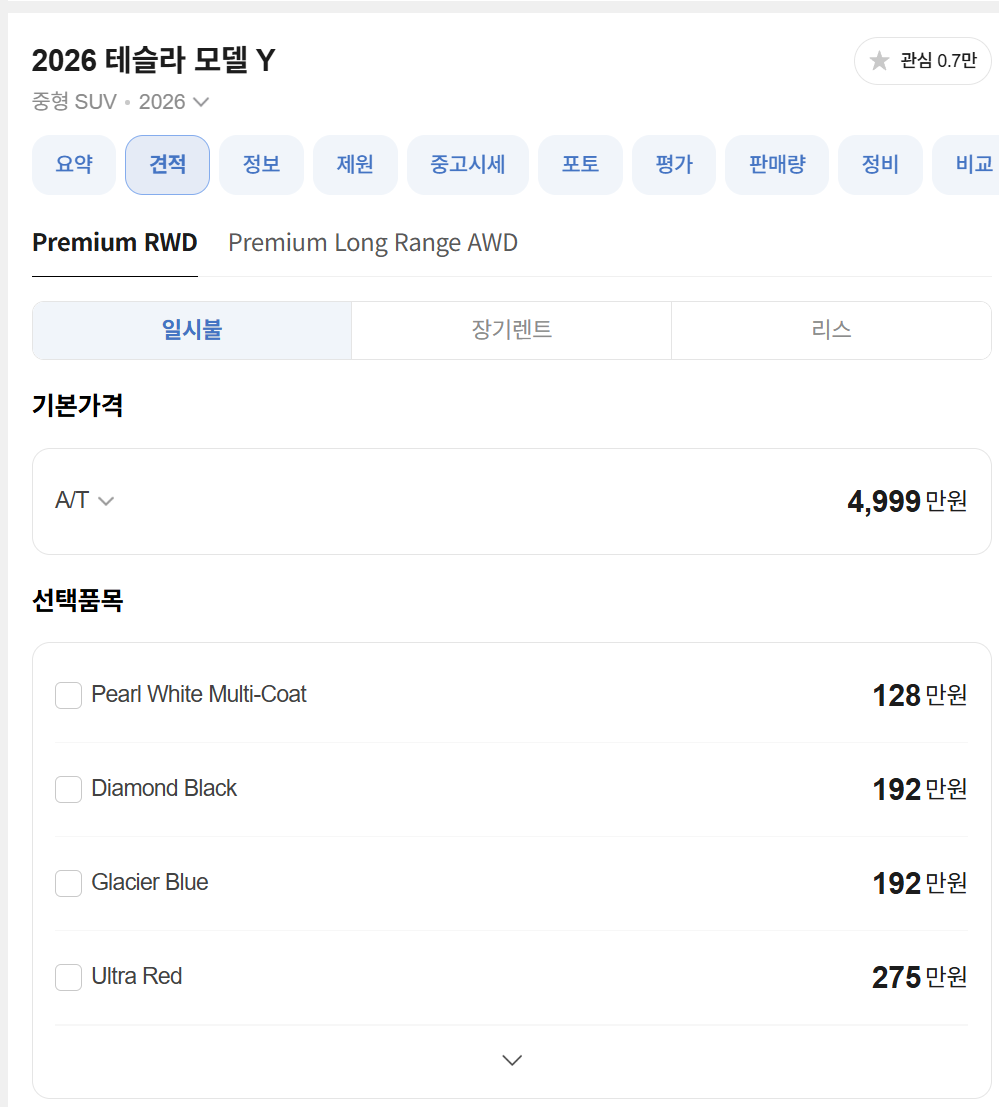Enable the Glacier Blue checkbox
999x1107 pixels.
pyautogui.click(x=68, y=883)
